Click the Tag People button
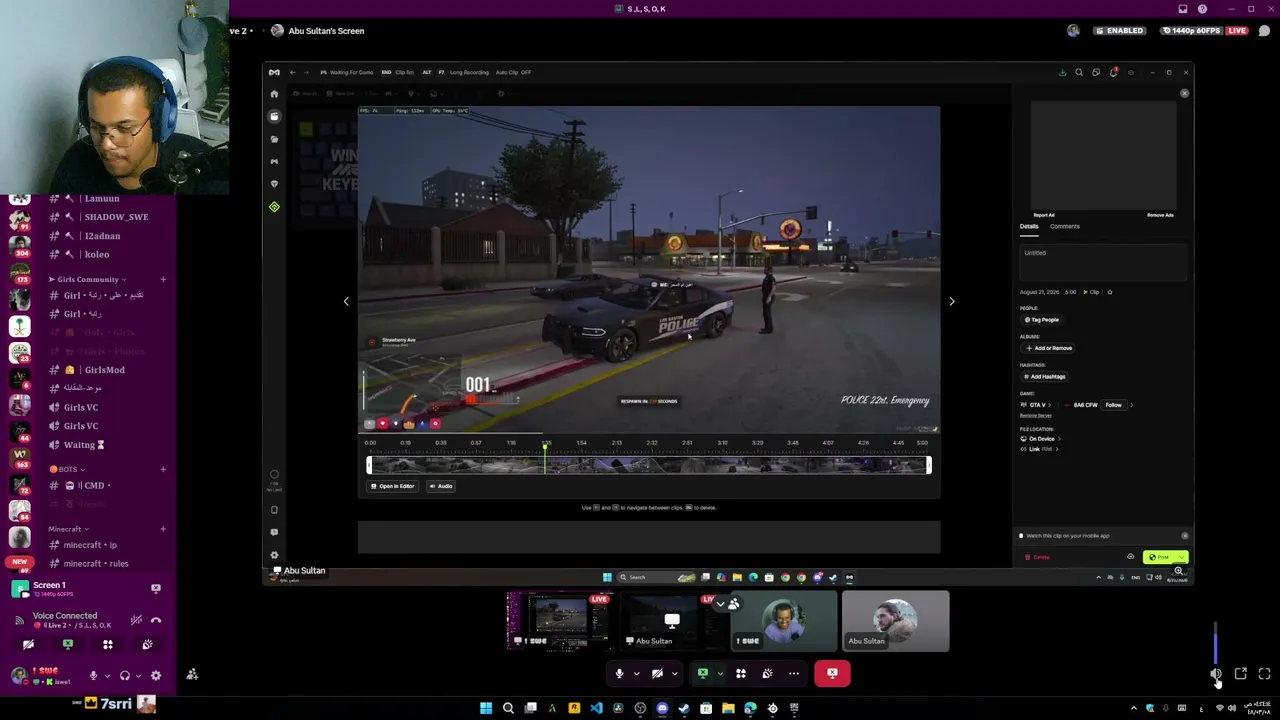This screenshot has height=720, width=1280. 1042,320
